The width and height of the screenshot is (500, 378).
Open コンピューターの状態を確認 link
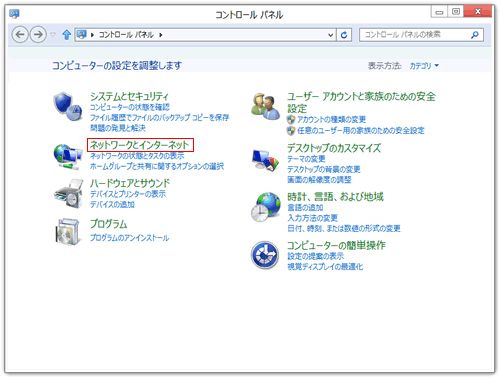130,107
